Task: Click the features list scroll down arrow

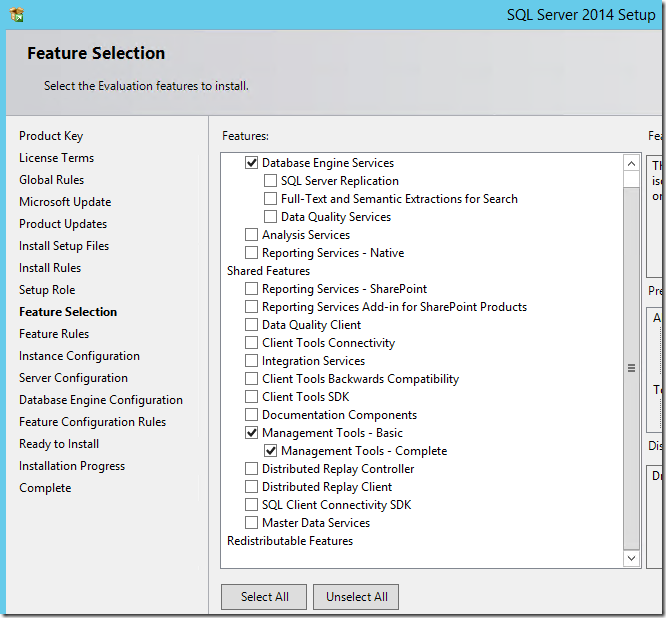Action: coord(632,558)
